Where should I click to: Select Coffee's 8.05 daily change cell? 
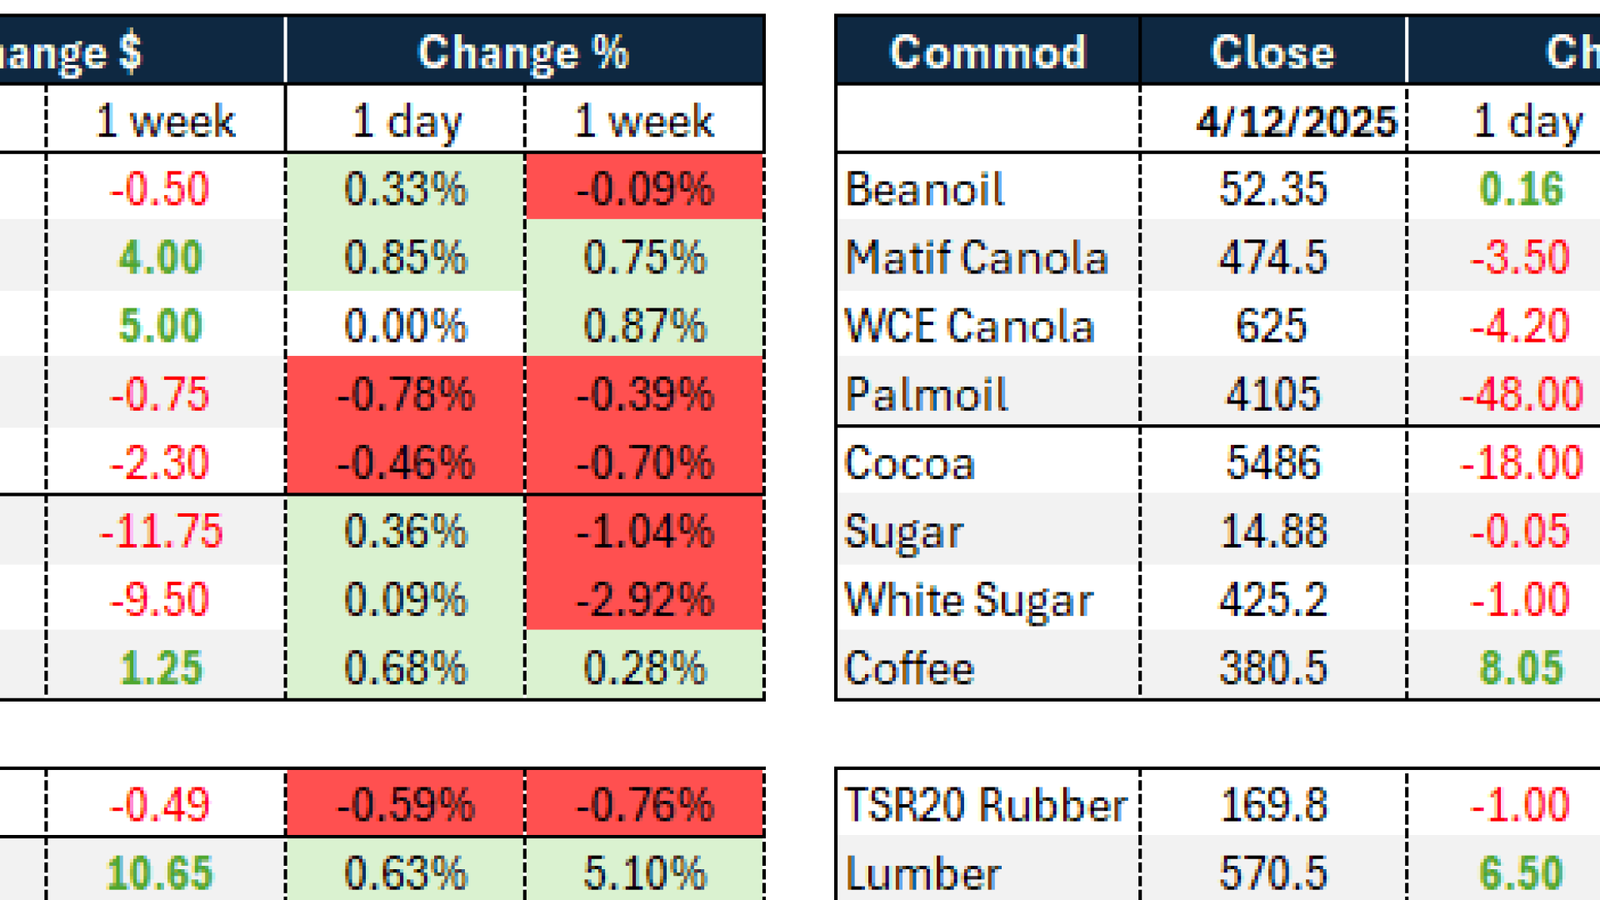click(x=1521, y=668)
